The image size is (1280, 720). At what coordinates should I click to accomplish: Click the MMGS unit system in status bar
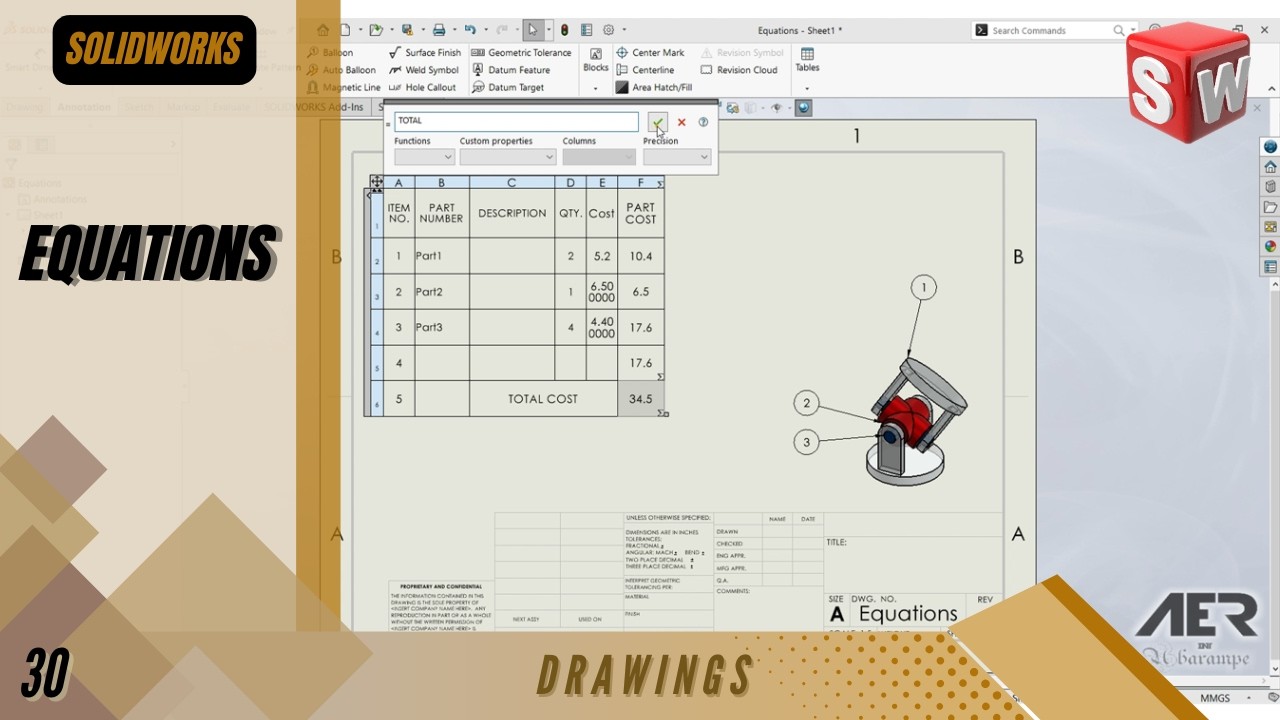pyautogui.click(x=1215, y=697)
